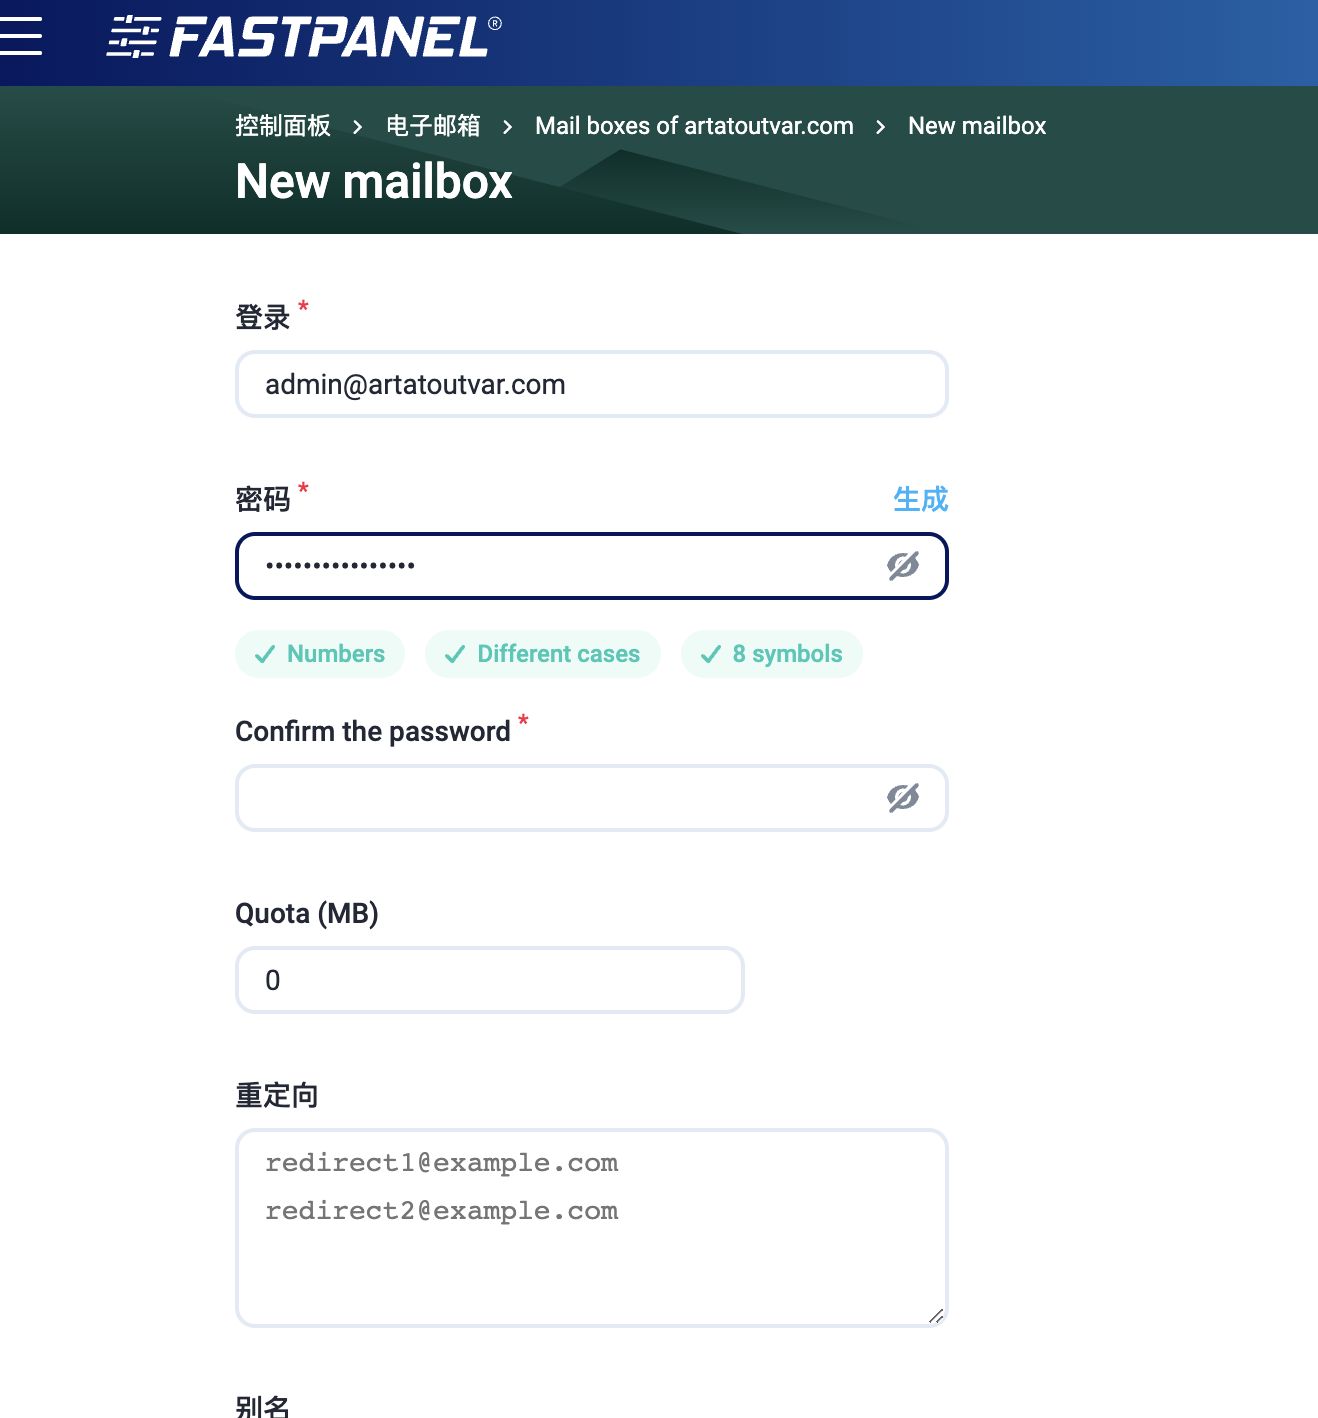Click inside the Confirm the password box
Viewport: 1318px width, 1418px height.
click(x=550, y=798)
